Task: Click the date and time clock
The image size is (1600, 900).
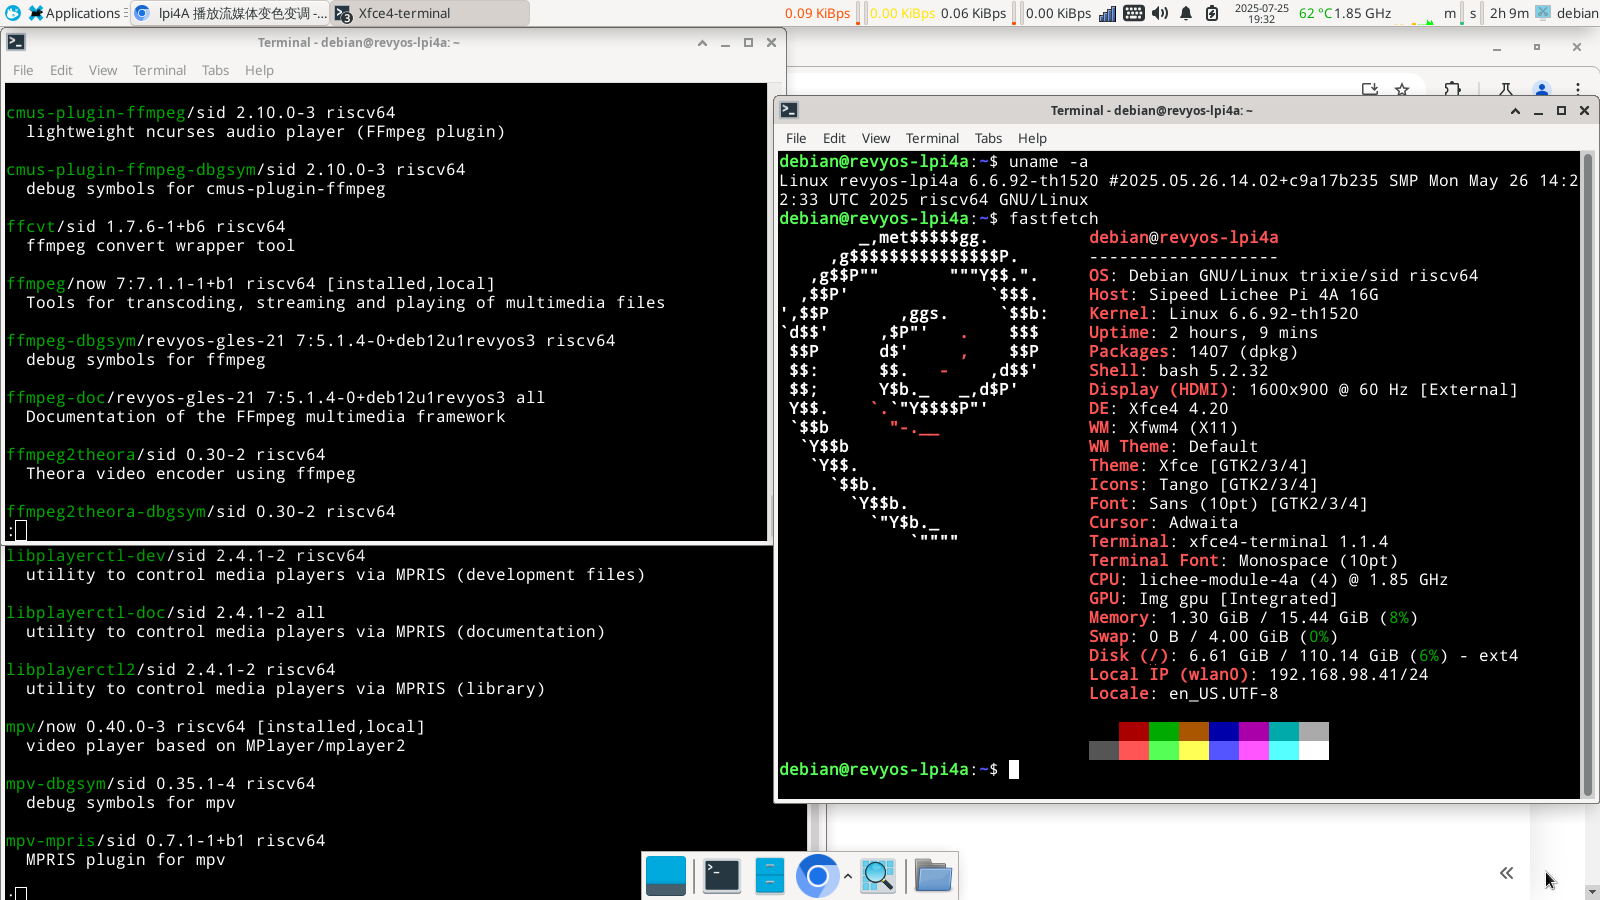Action: pos(1262,13)
